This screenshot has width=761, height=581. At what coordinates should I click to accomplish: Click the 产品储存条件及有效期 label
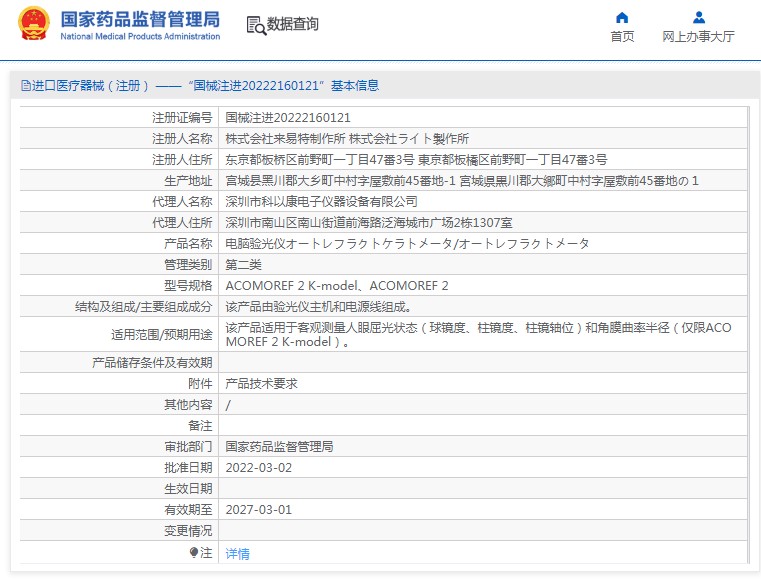click(x=152, y=363)
